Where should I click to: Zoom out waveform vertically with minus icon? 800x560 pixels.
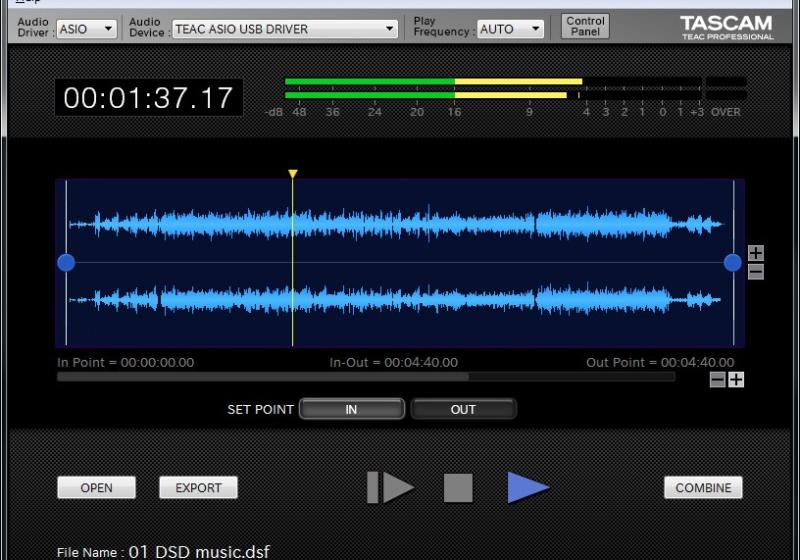tap(756, 271)
